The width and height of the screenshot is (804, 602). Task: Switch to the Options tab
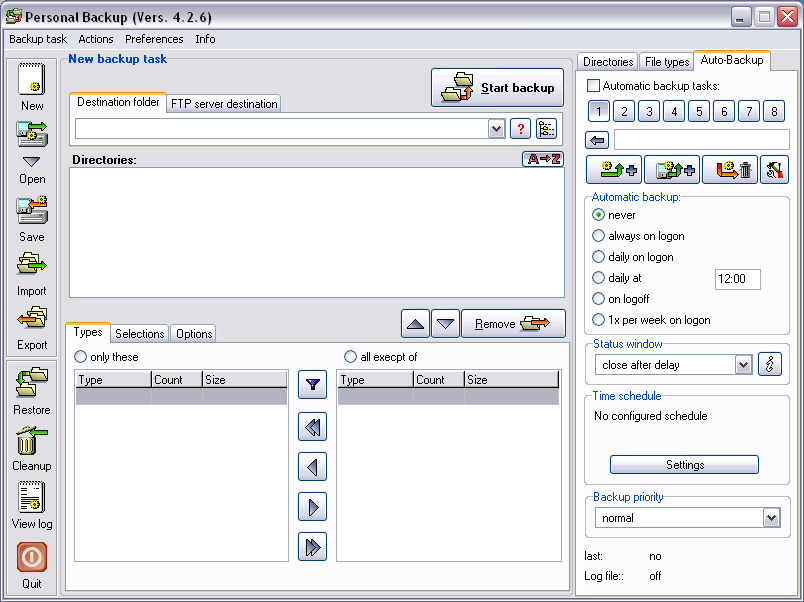click(194, 334)
